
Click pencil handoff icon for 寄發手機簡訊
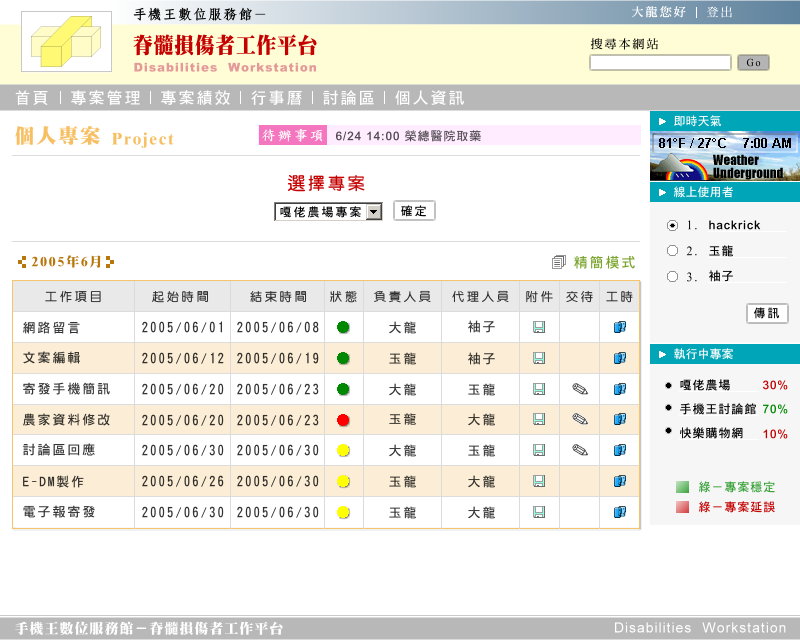coord(579,389)
